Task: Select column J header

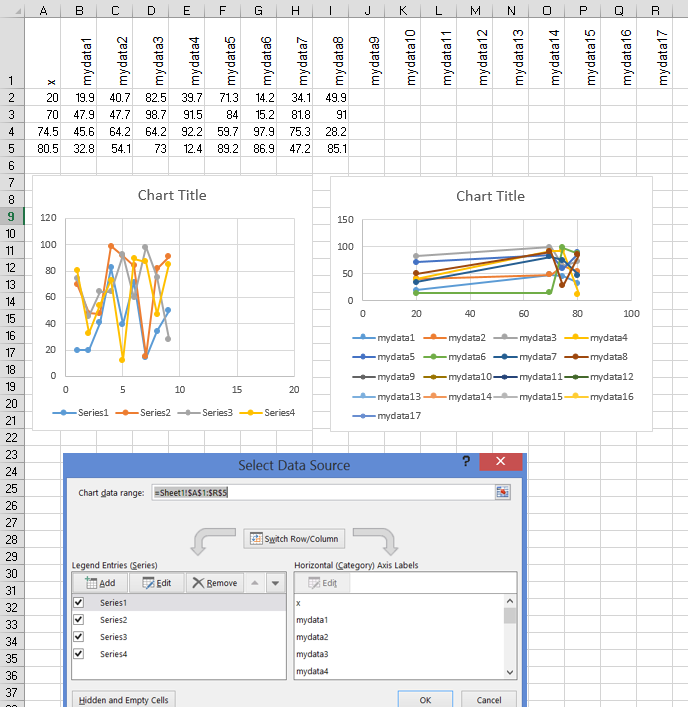Action: point(367,9)
